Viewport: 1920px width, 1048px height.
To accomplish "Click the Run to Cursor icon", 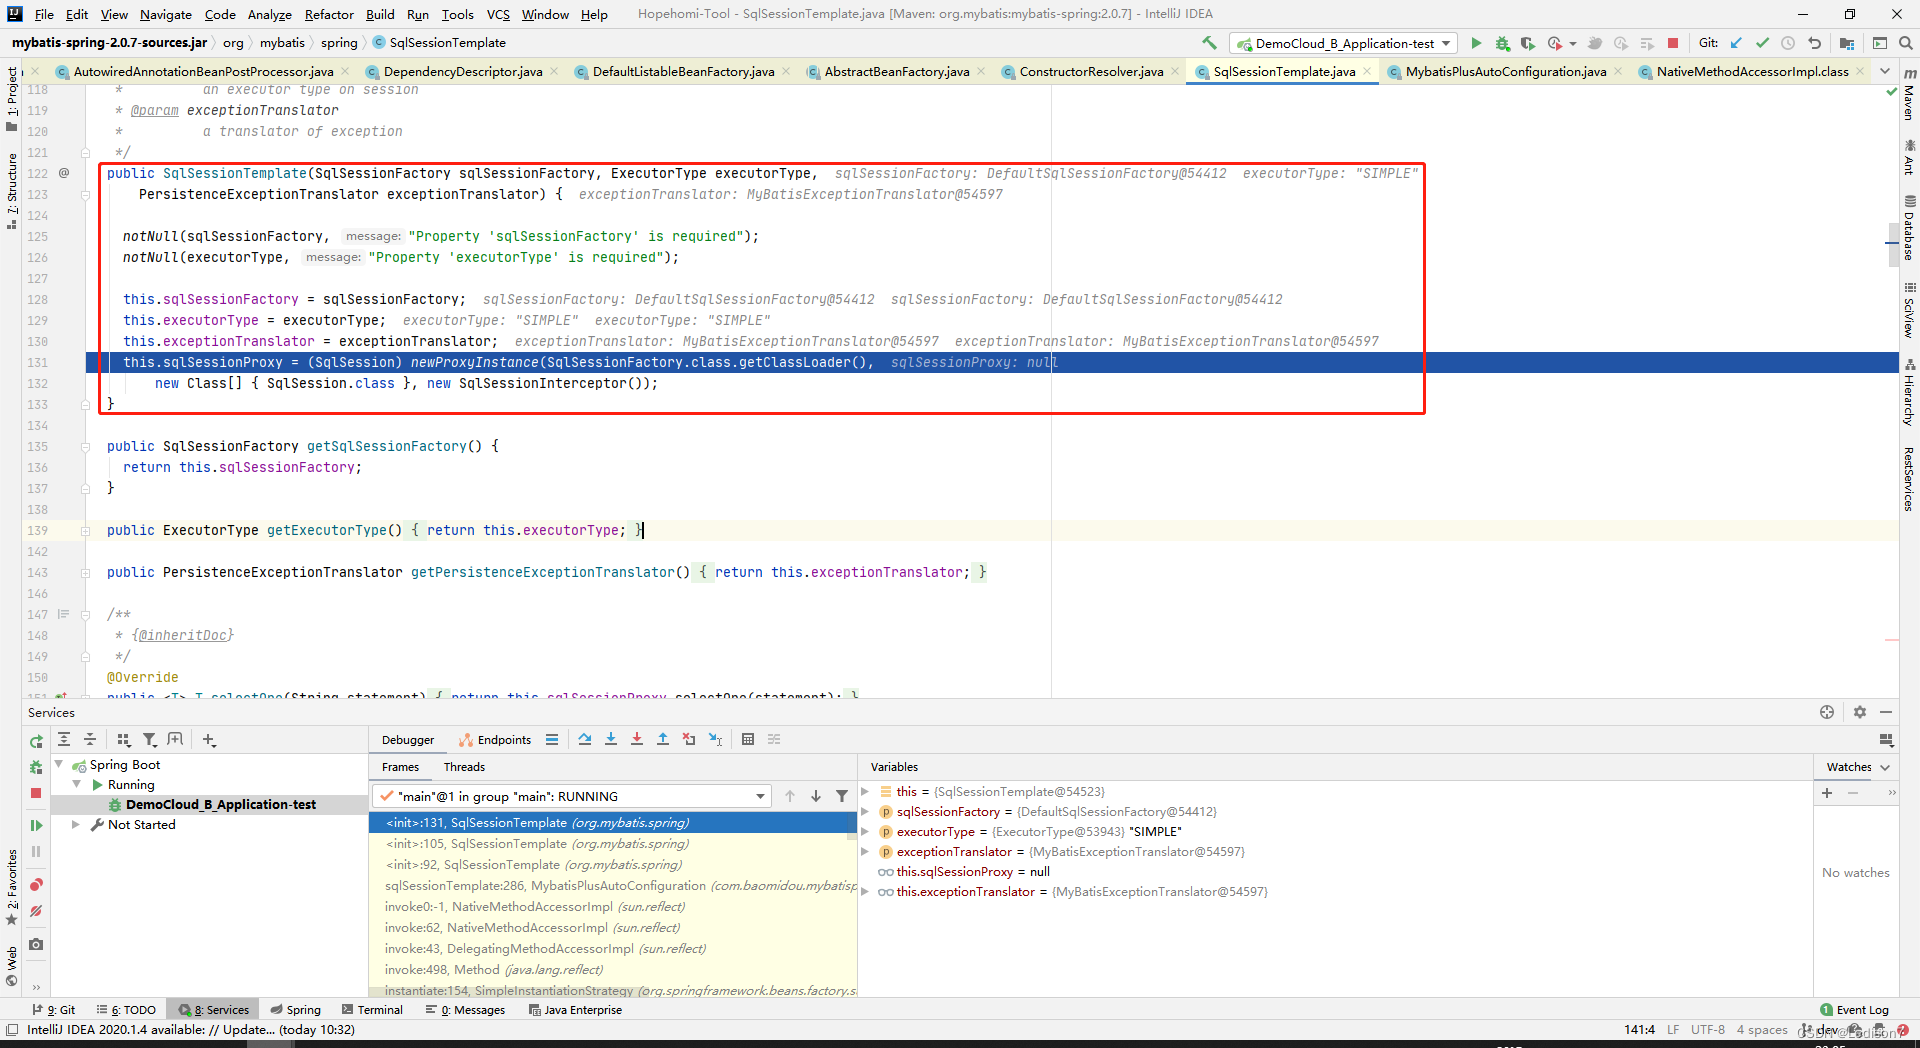I will 716,739.
